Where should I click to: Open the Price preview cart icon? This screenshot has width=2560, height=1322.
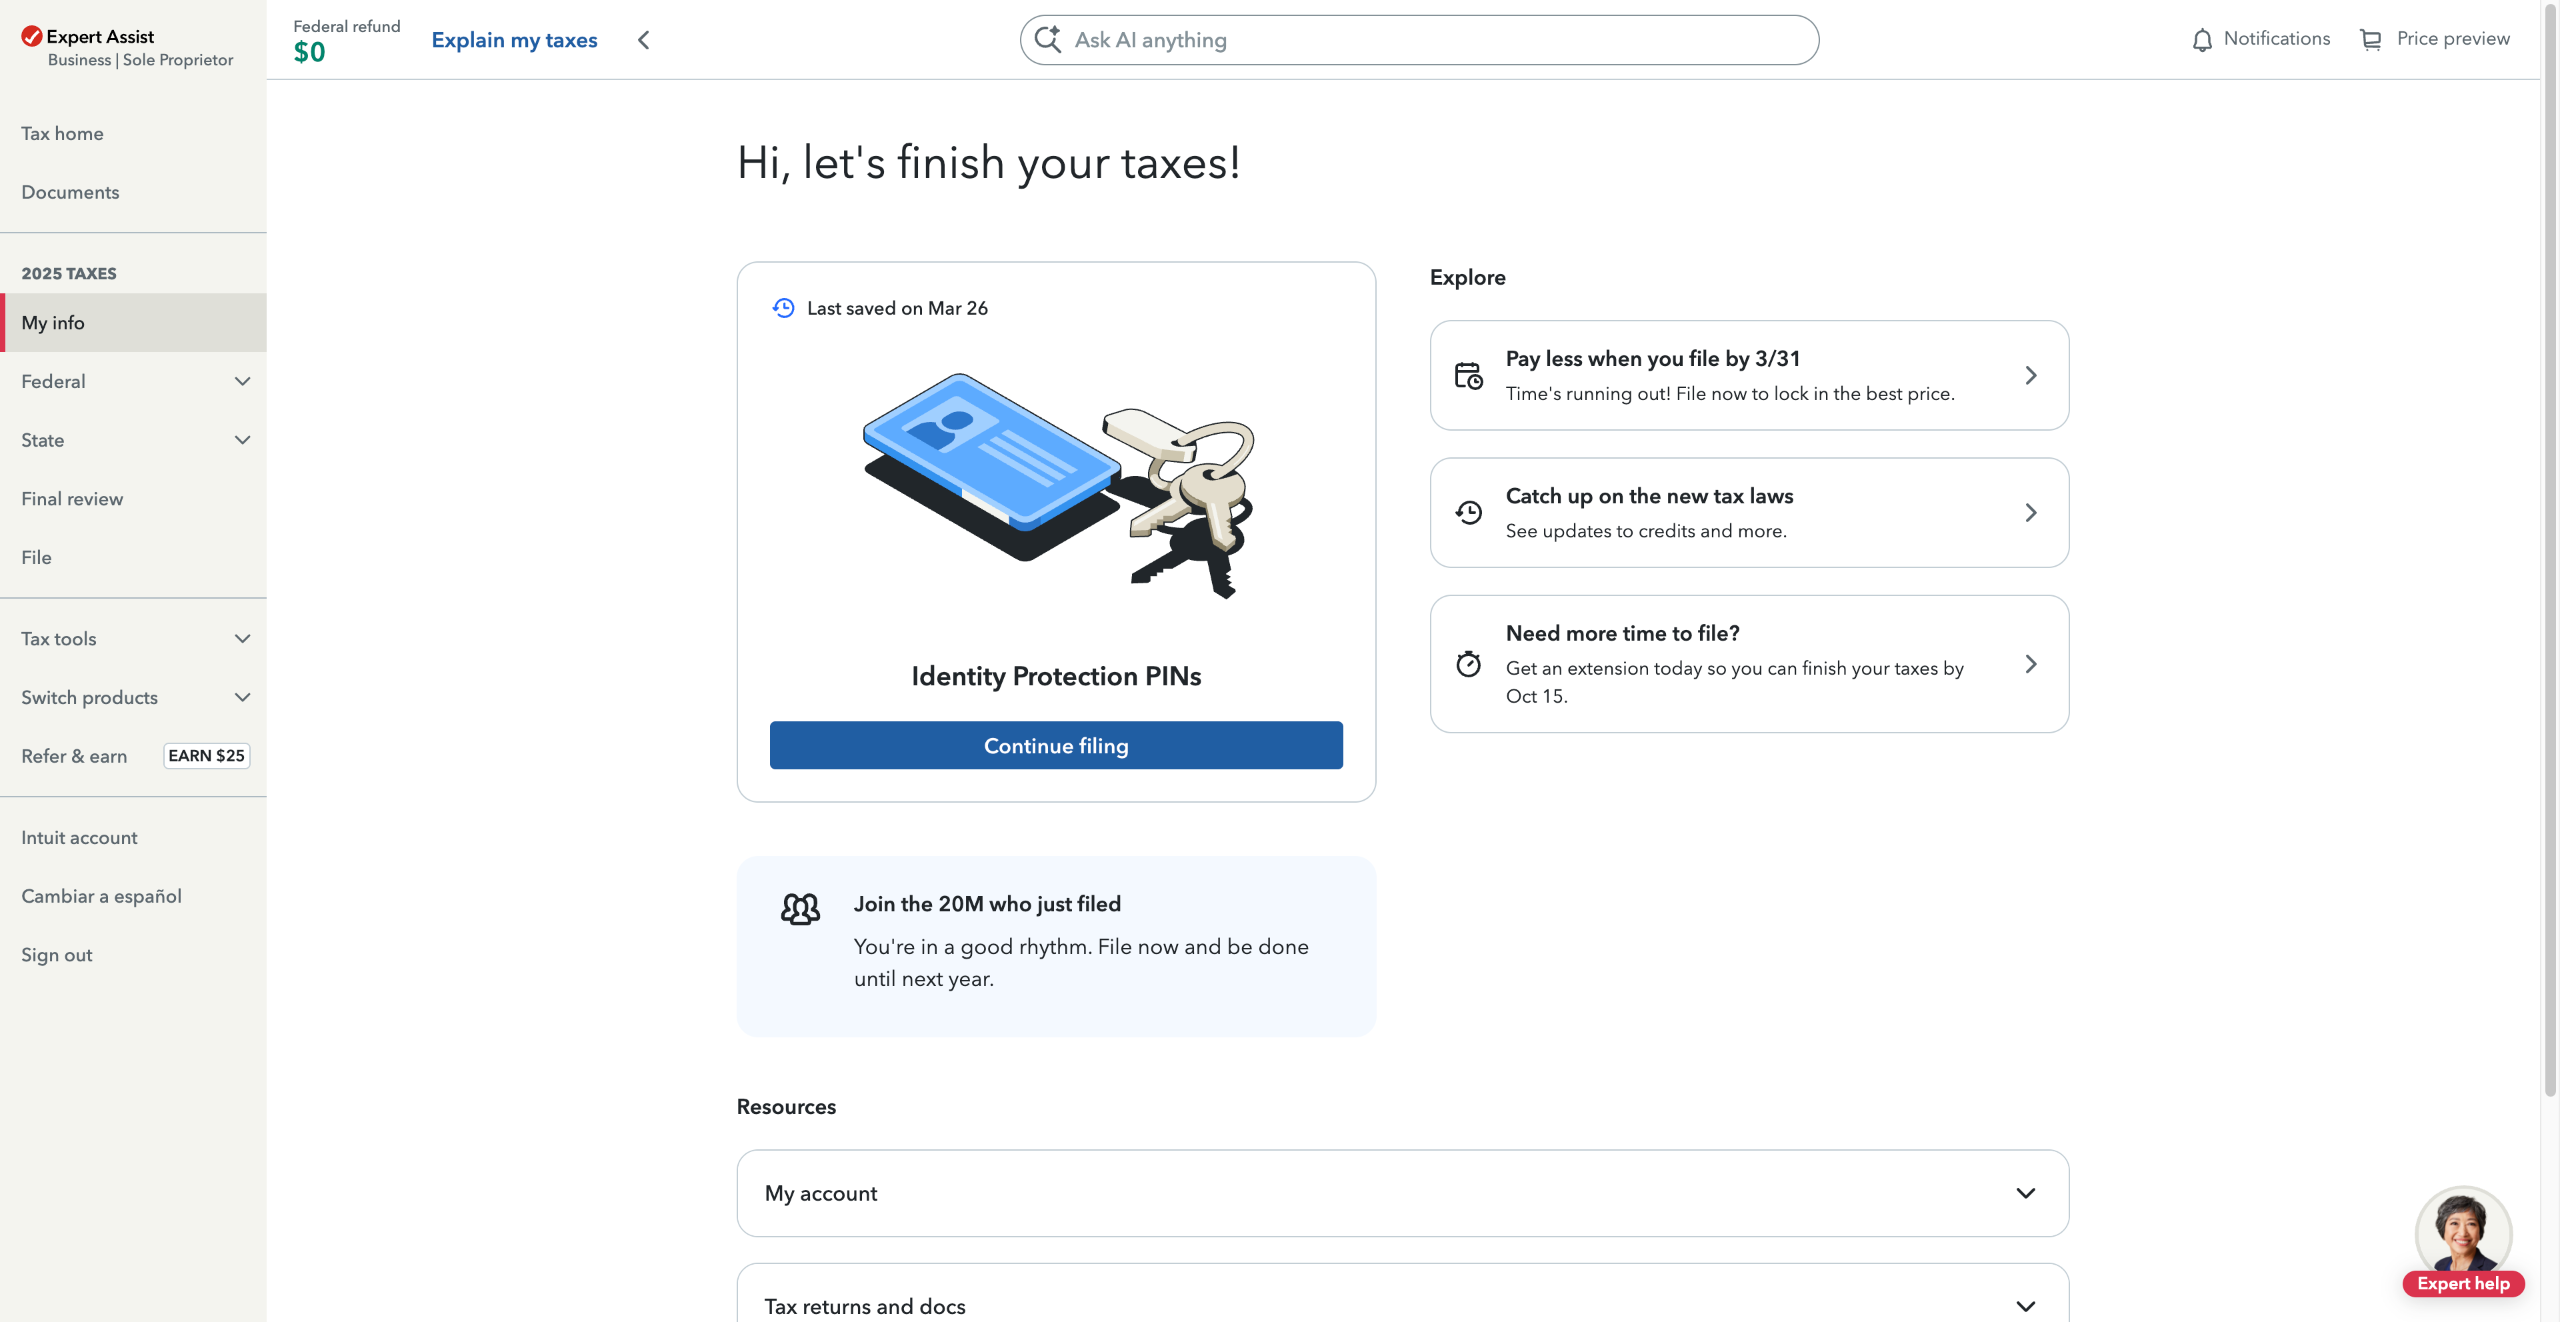click(x=2370, y=40)
